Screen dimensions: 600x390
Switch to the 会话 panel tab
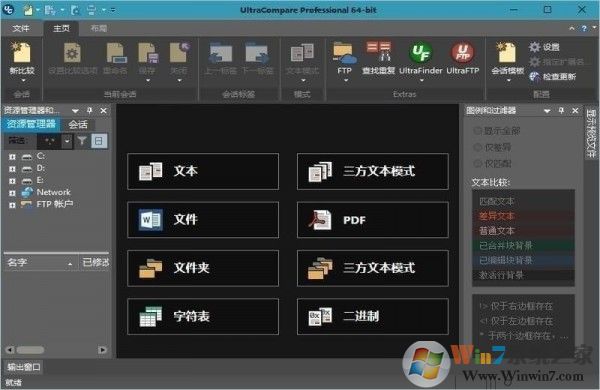tap(78, 124)
